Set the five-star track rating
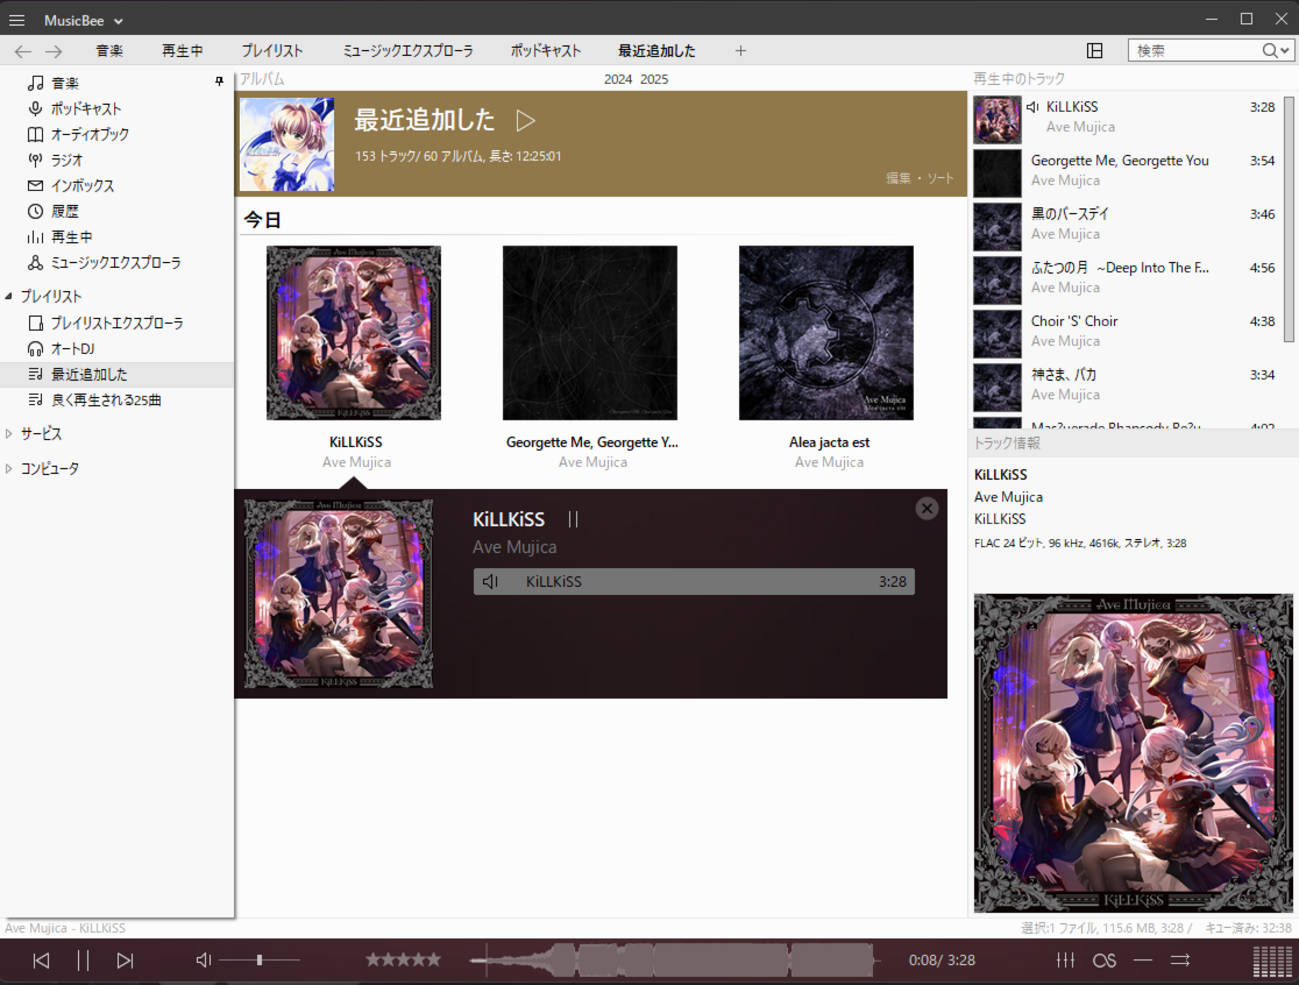 [x=403, y=960]
